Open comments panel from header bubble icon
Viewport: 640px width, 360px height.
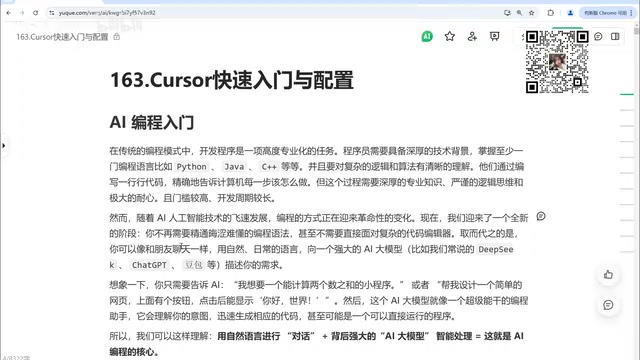[x=598, y=36]
